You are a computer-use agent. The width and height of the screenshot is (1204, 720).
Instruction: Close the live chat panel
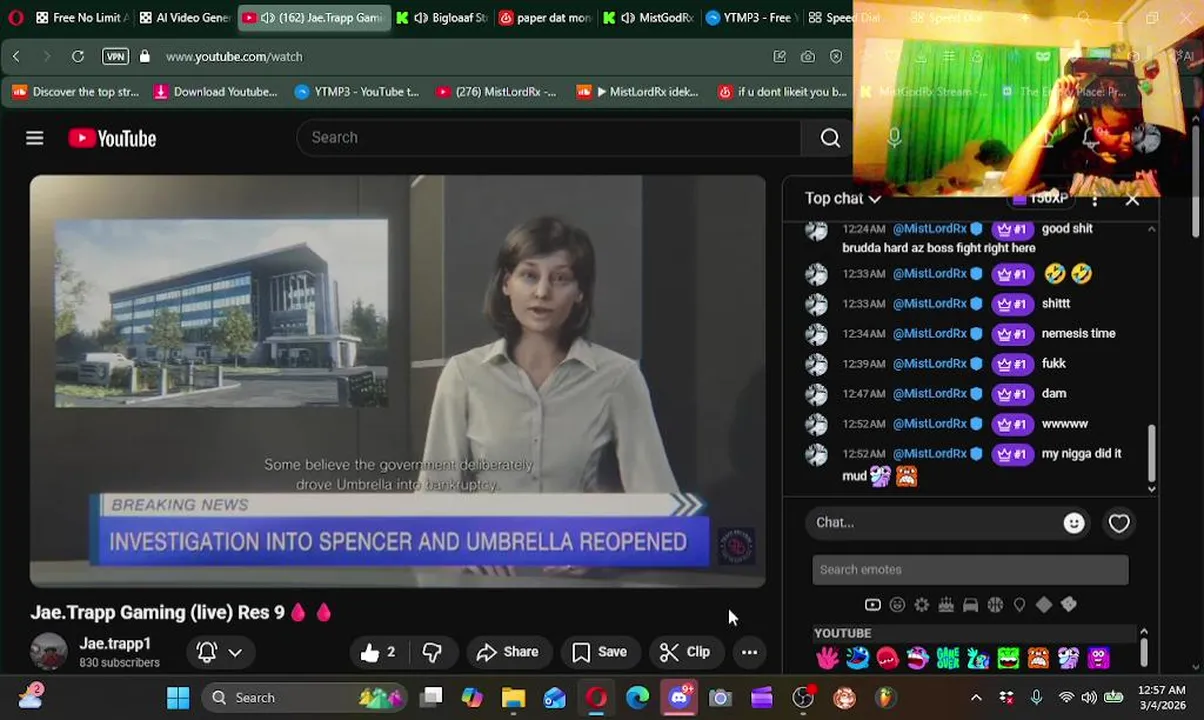1132,200
